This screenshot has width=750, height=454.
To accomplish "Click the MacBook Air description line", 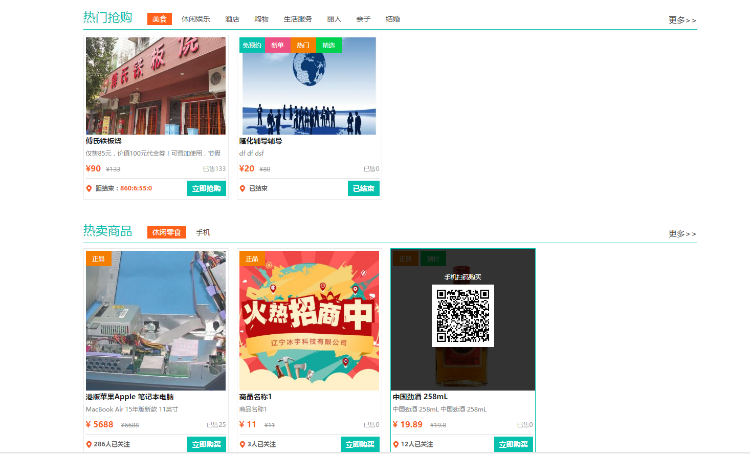I will click(132, 410).
